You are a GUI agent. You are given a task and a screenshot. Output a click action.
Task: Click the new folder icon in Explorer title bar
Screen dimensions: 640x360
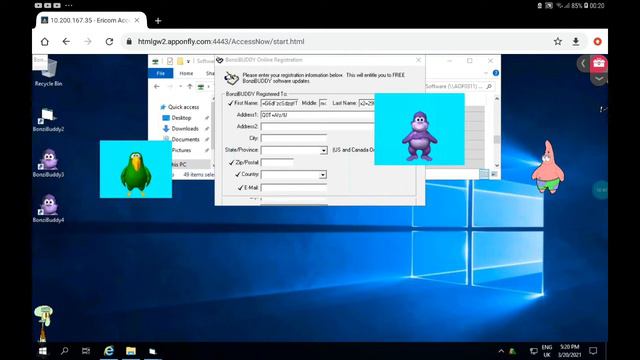coord(180,61)
